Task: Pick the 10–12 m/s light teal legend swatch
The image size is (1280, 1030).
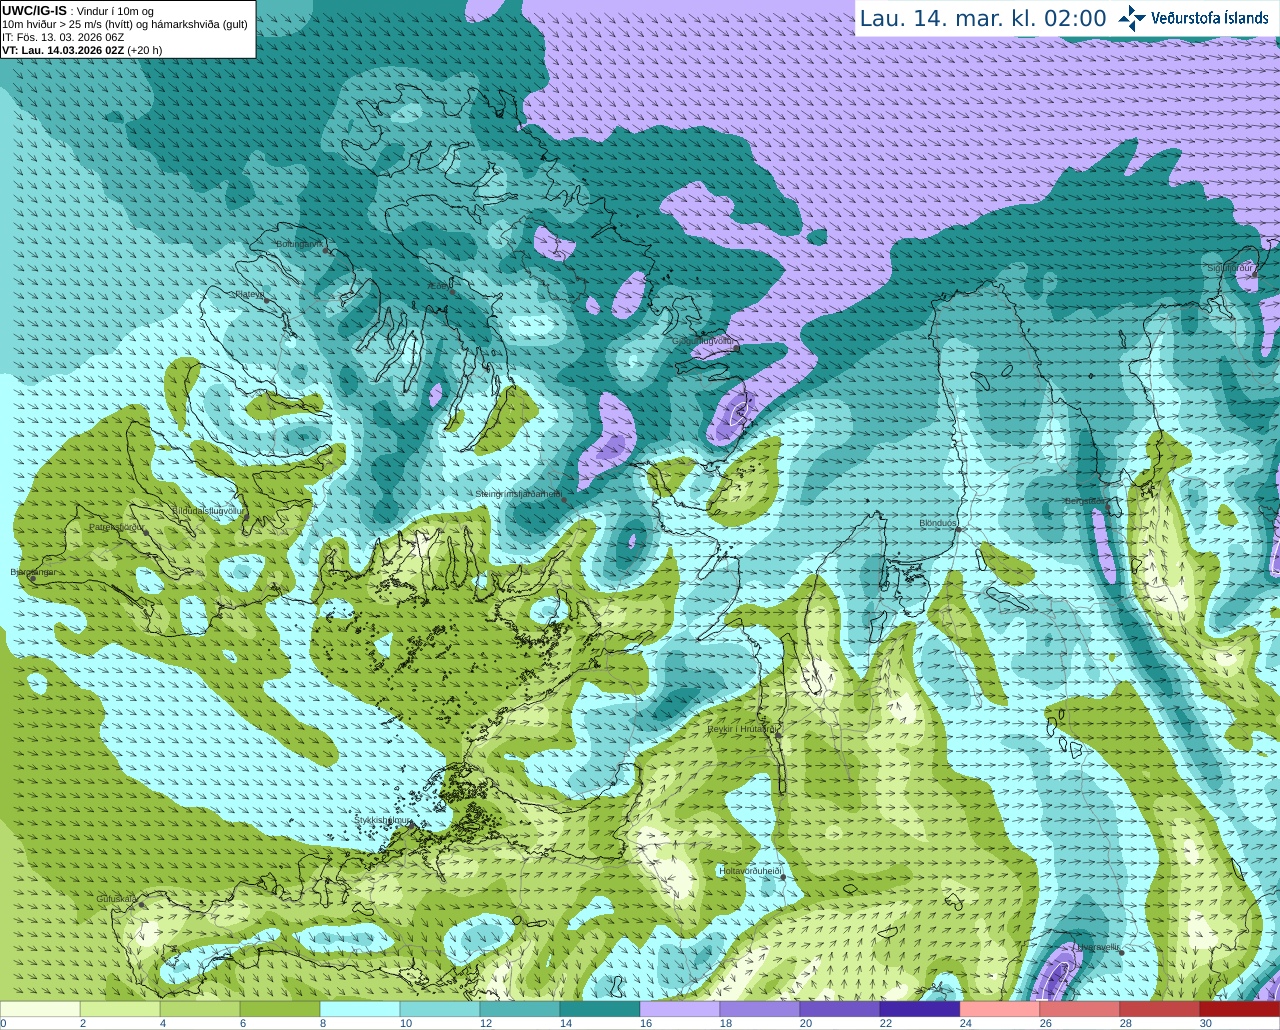Action: tap(440, 1009)
